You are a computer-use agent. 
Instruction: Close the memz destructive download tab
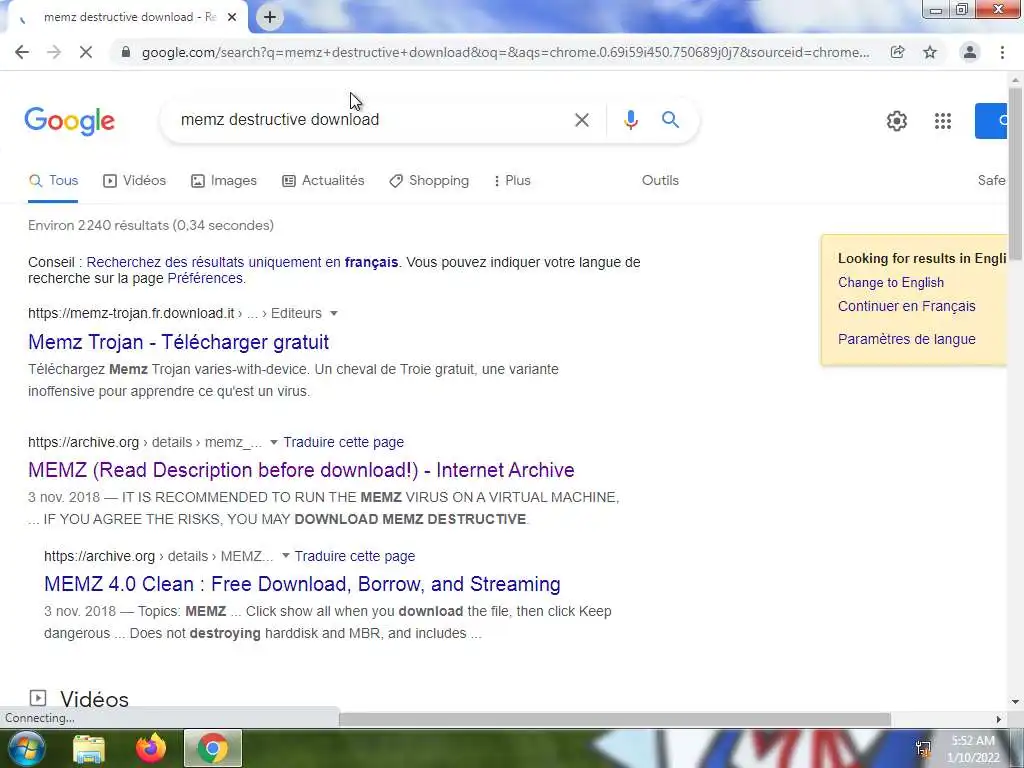click(232, 17)
